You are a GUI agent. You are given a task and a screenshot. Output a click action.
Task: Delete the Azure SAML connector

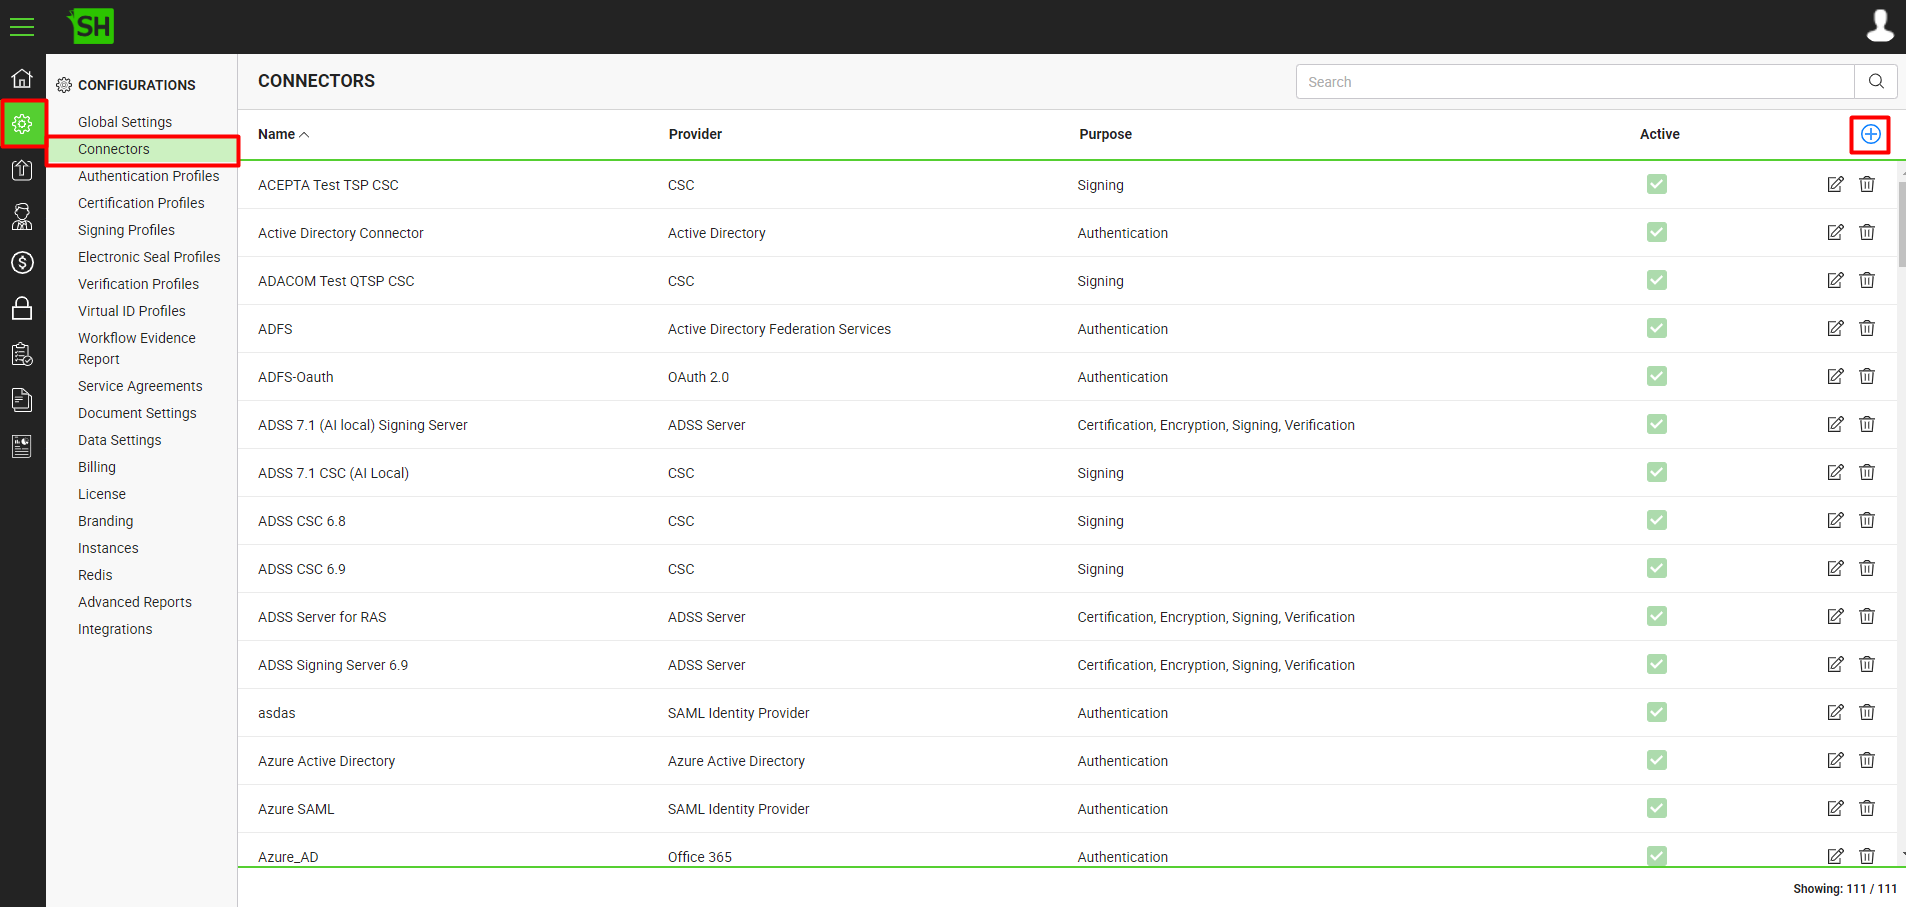click(x=1867, y=808)
